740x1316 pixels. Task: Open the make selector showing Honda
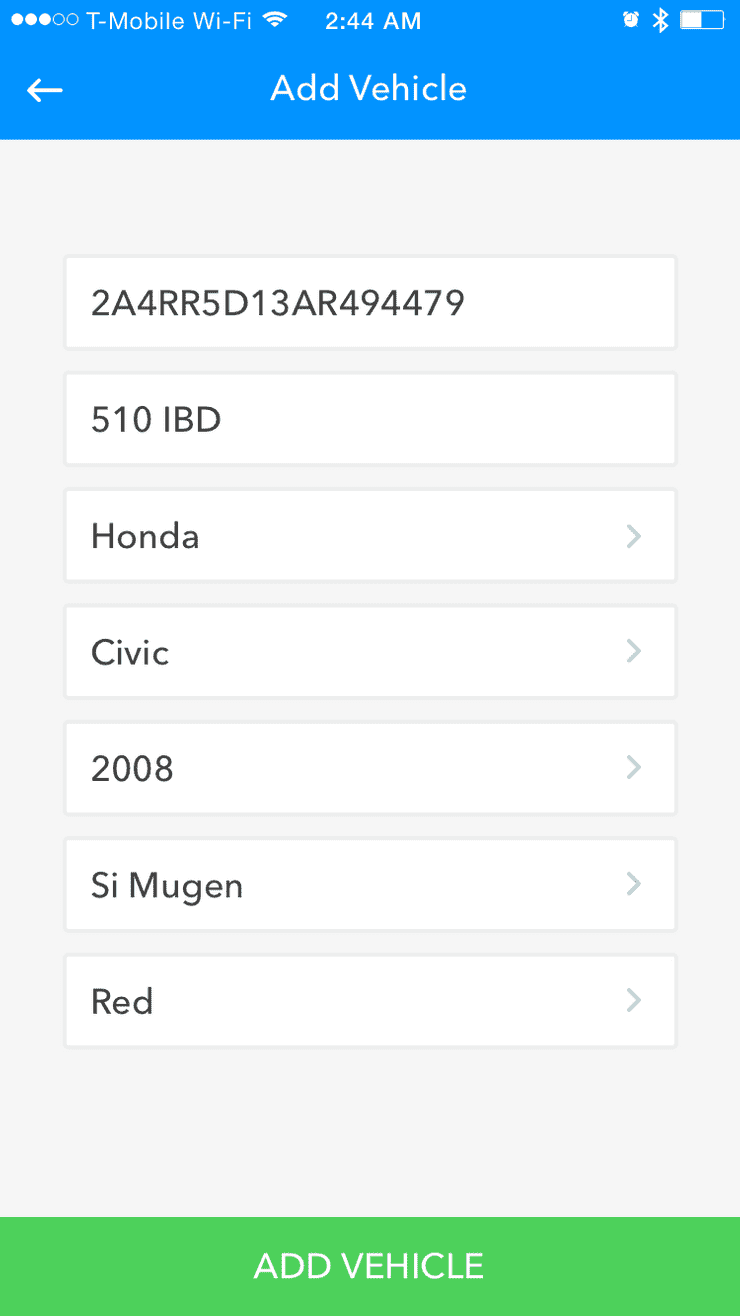[x=370, y=535]
